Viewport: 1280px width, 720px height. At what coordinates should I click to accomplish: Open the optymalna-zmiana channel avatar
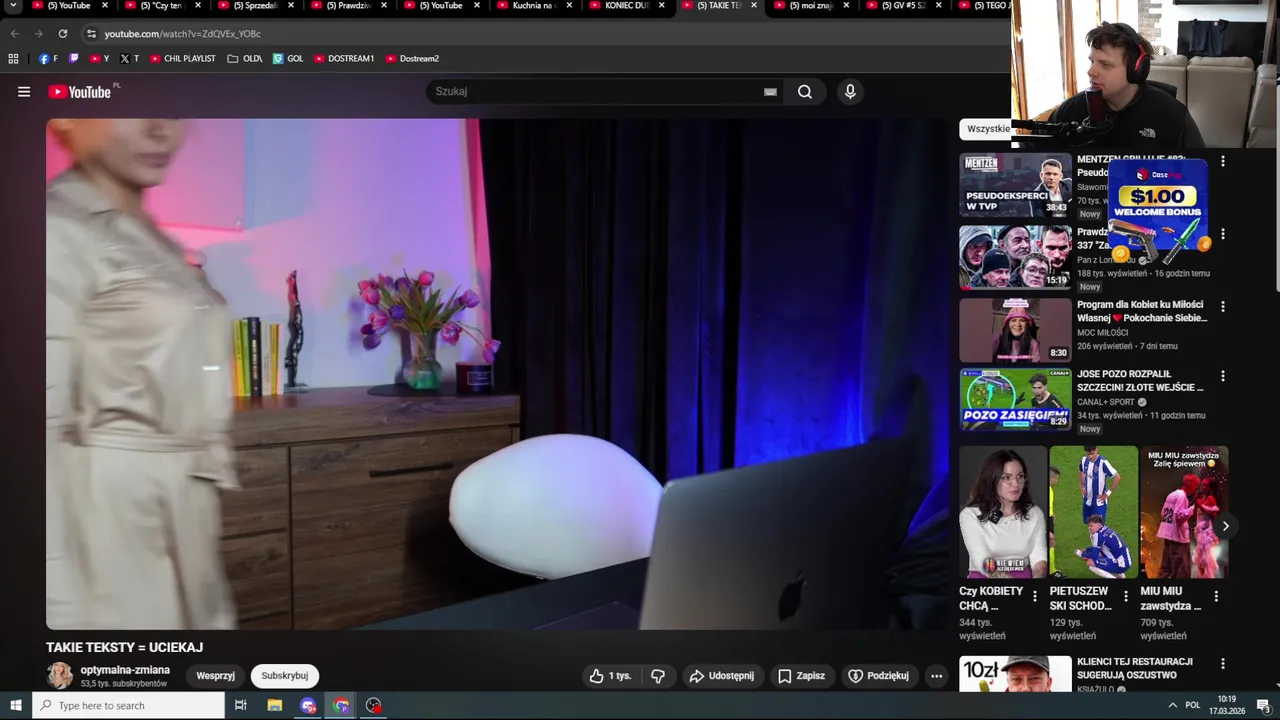click(x=60, y=676)
